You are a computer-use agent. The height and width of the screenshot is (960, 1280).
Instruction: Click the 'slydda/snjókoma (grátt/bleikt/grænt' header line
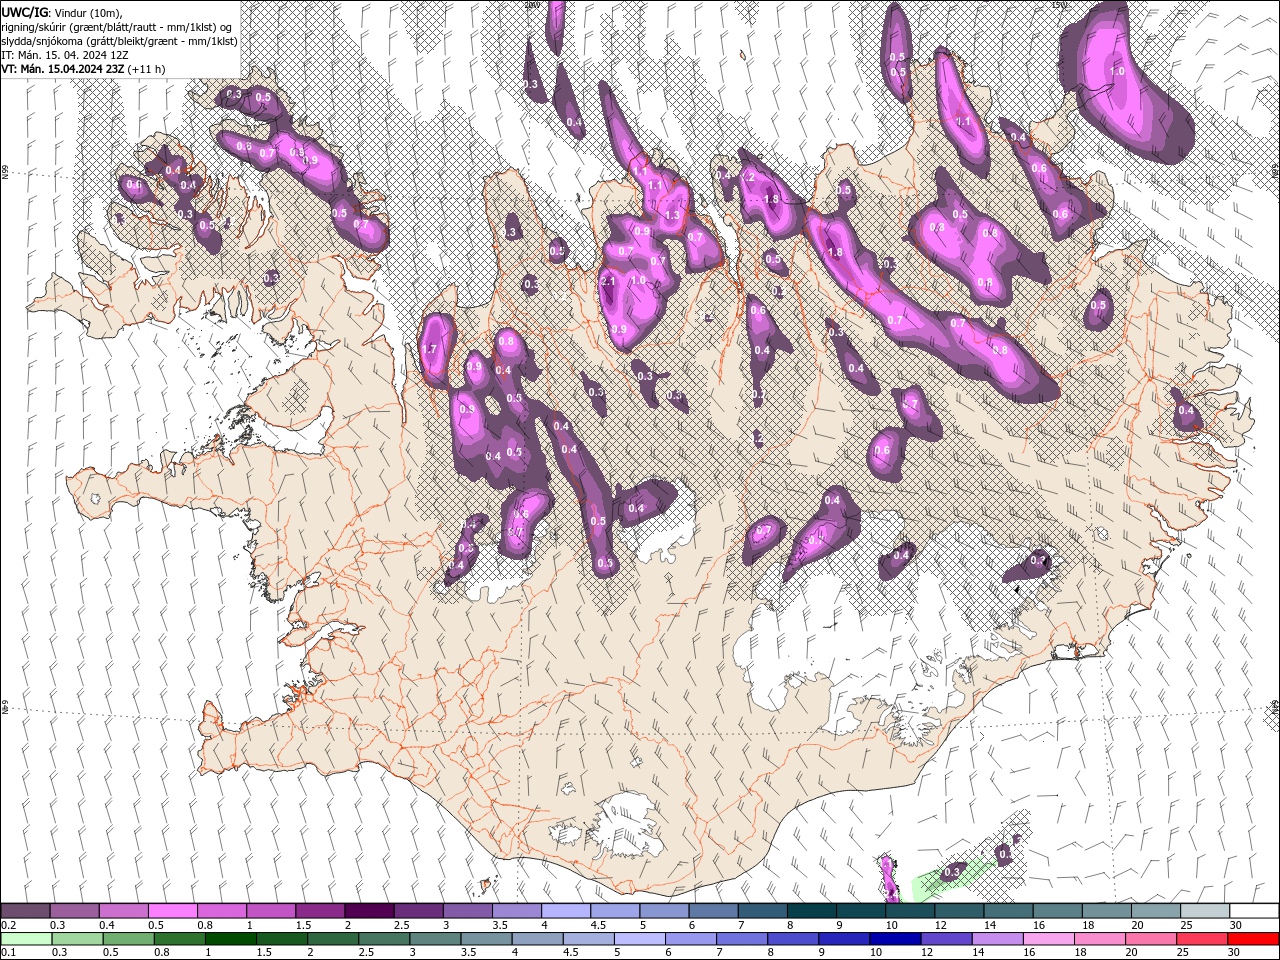point(118,41)
